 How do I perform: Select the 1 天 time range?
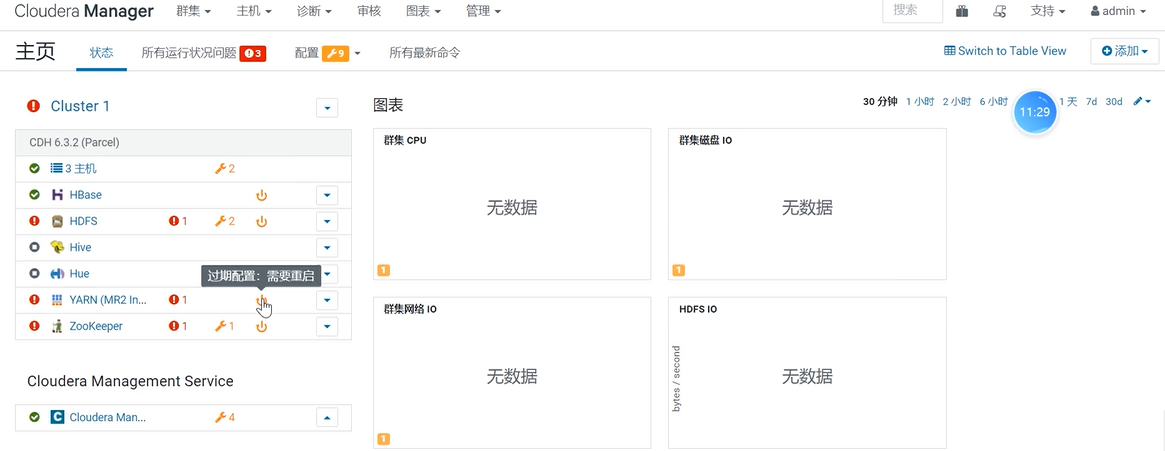coord(1068,102)
